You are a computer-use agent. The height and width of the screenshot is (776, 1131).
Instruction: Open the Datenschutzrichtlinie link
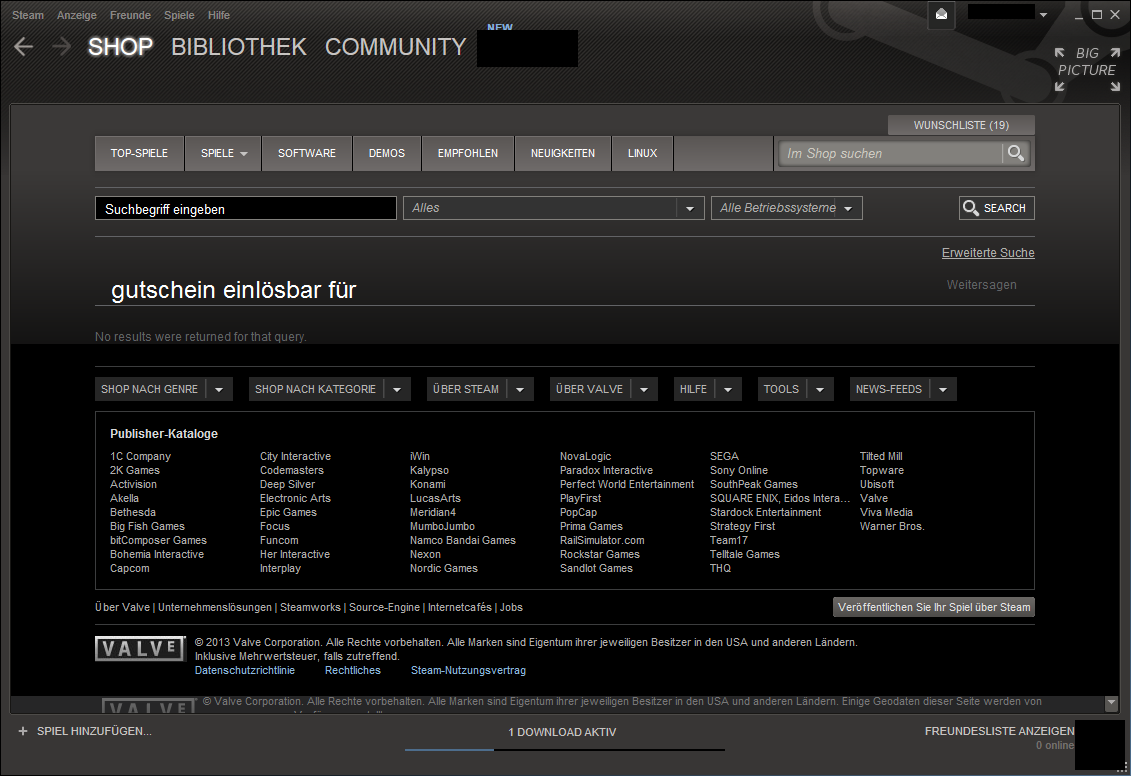(x=245, y=670)
